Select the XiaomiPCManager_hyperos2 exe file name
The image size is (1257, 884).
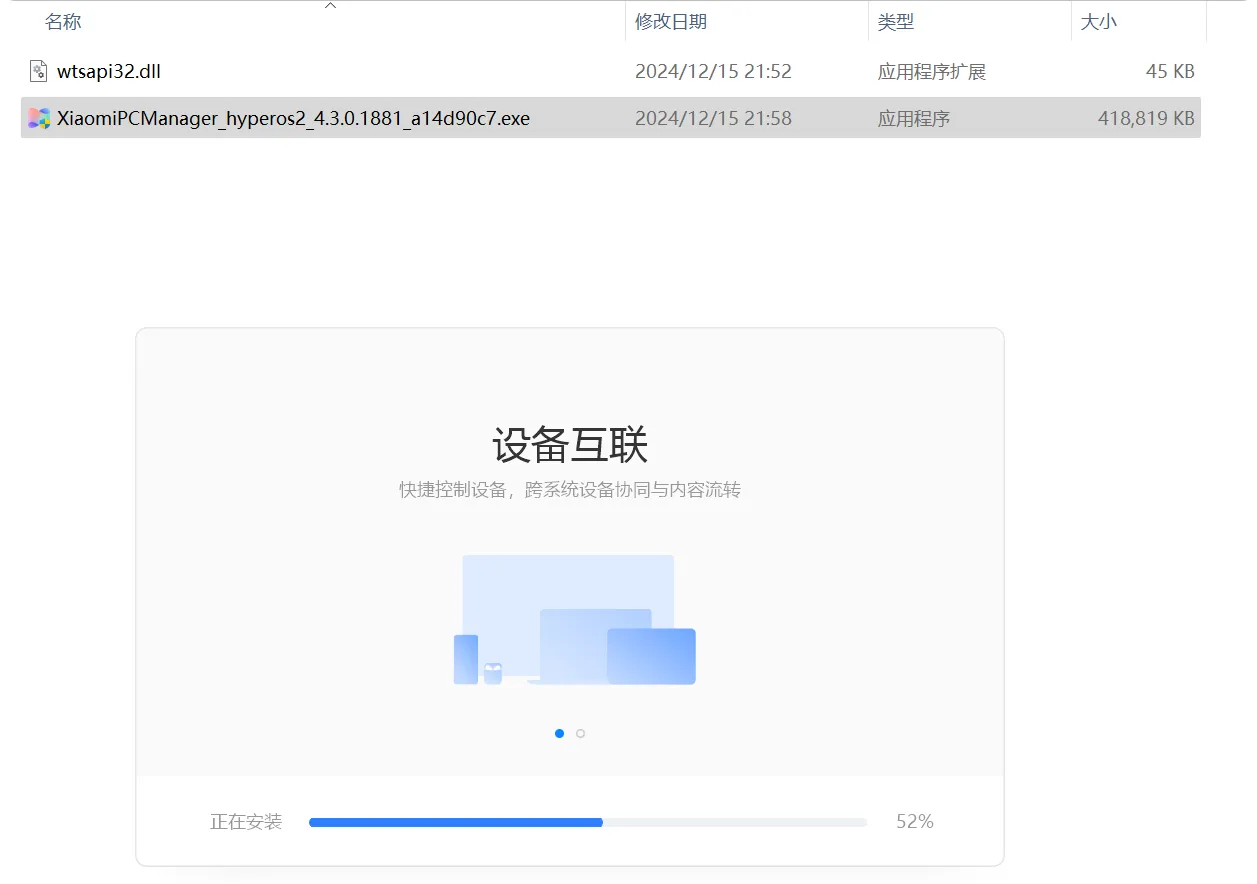(x=293, y=118)
